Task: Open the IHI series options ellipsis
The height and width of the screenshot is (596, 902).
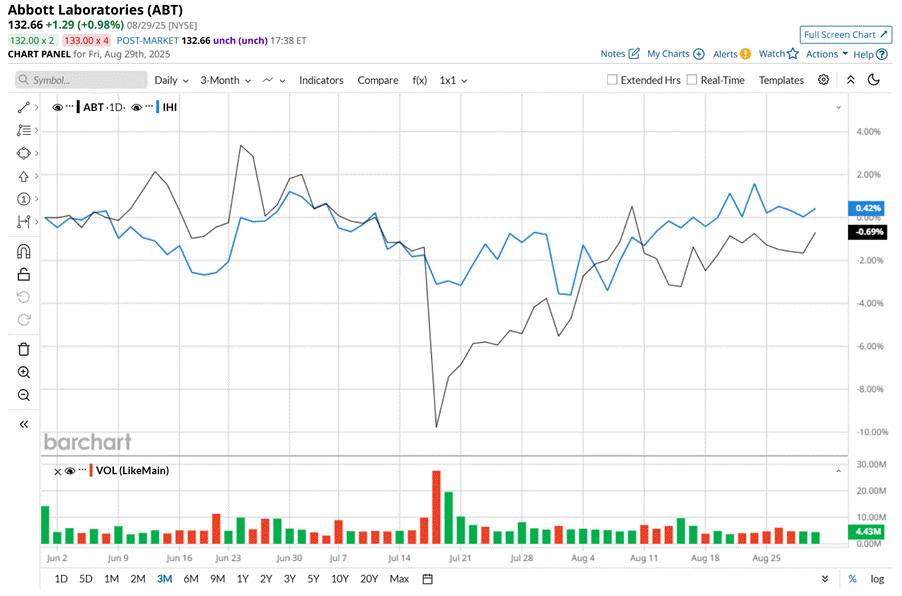Action: click(149, 106)
